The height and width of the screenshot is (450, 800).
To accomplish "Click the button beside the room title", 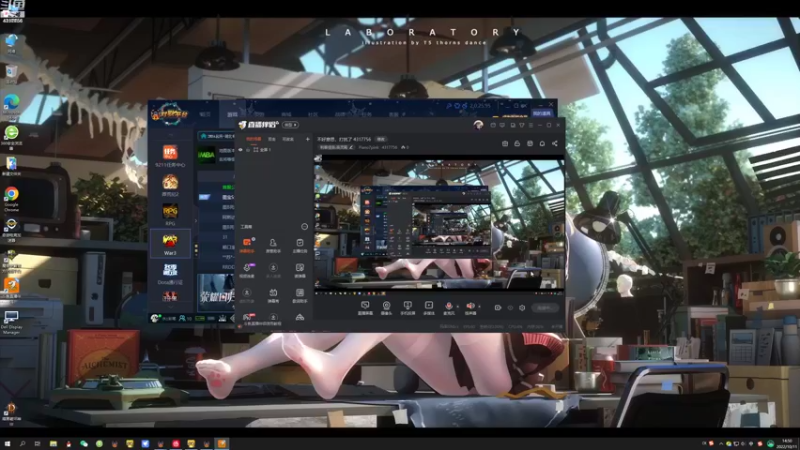I will [381, 139].
